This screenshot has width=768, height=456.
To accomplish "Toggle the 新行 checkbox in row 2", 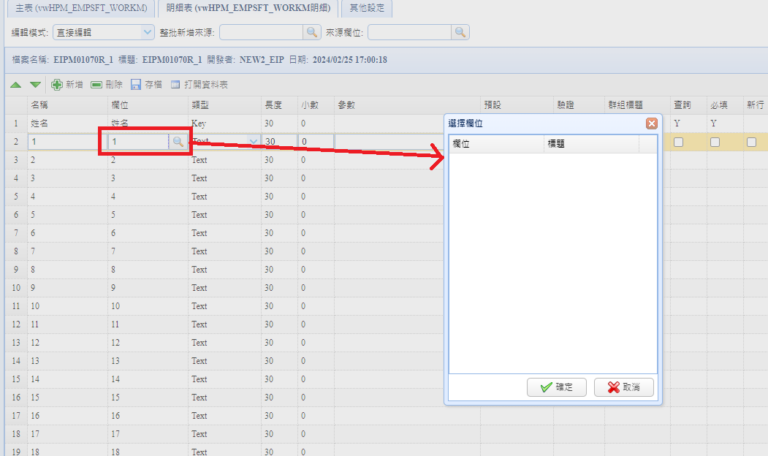I will (751, 143).
